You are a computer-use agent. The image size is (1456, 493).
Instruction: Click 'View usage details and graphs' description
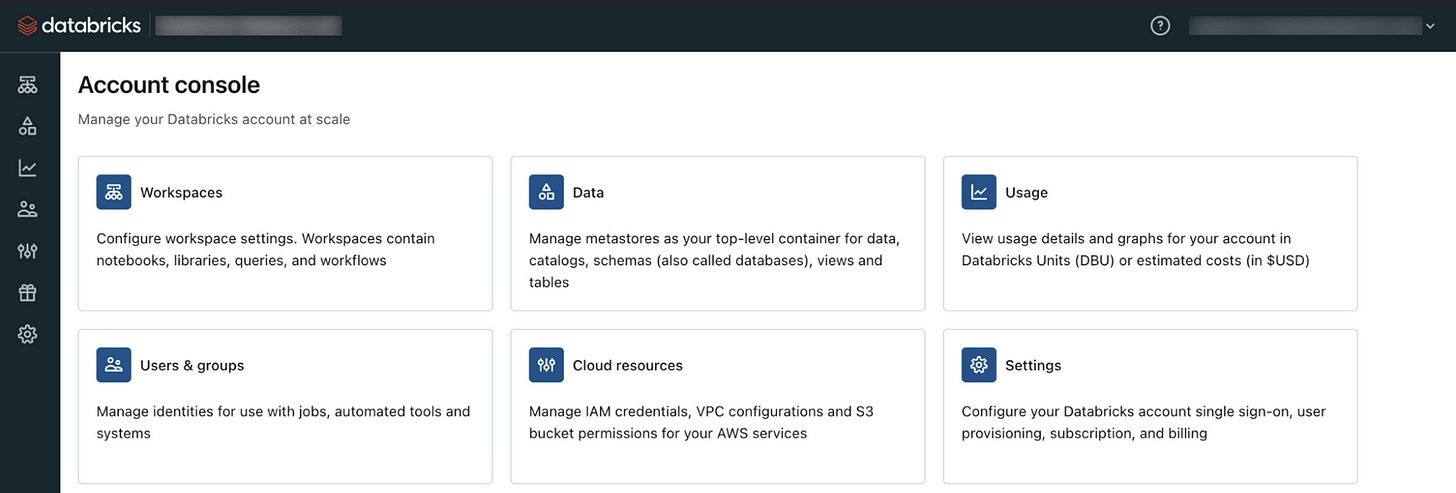pos(1136,249)
